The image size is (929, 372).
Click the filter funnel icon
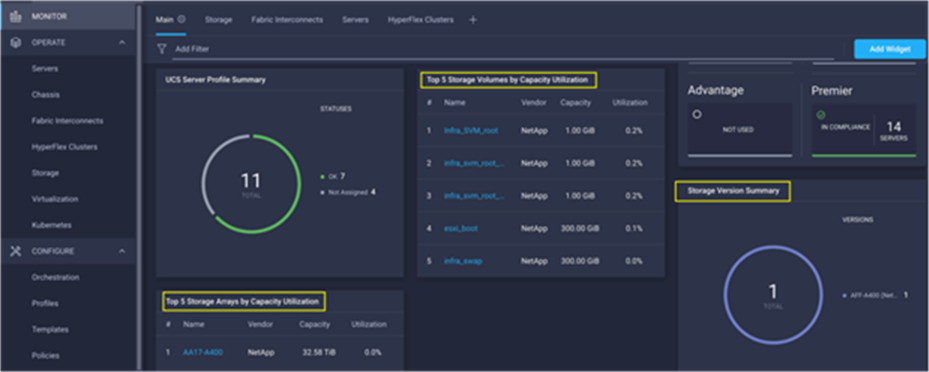click(x=161, y=49)
